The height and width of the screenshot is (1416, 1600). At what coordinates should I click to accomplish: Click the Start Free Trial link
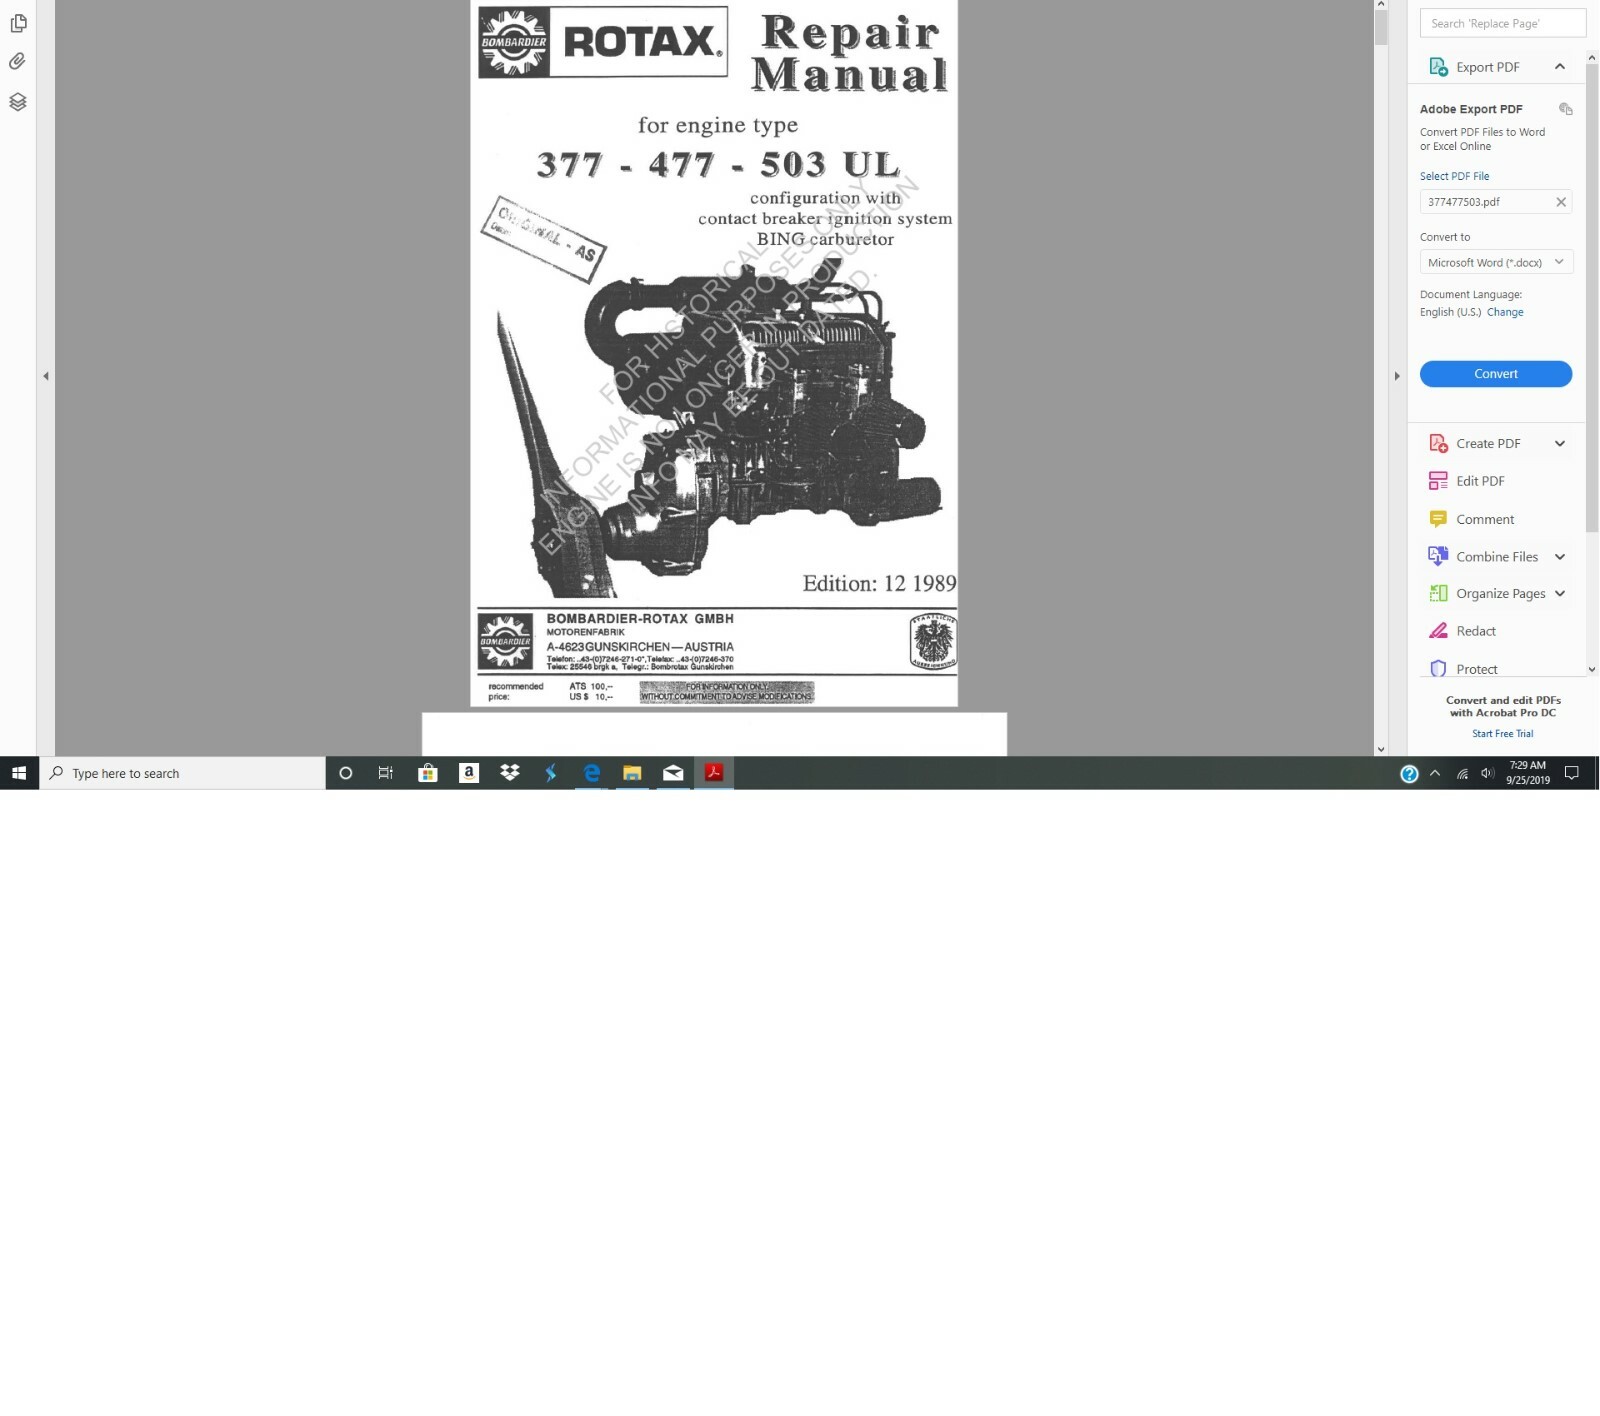[1502, 733]
